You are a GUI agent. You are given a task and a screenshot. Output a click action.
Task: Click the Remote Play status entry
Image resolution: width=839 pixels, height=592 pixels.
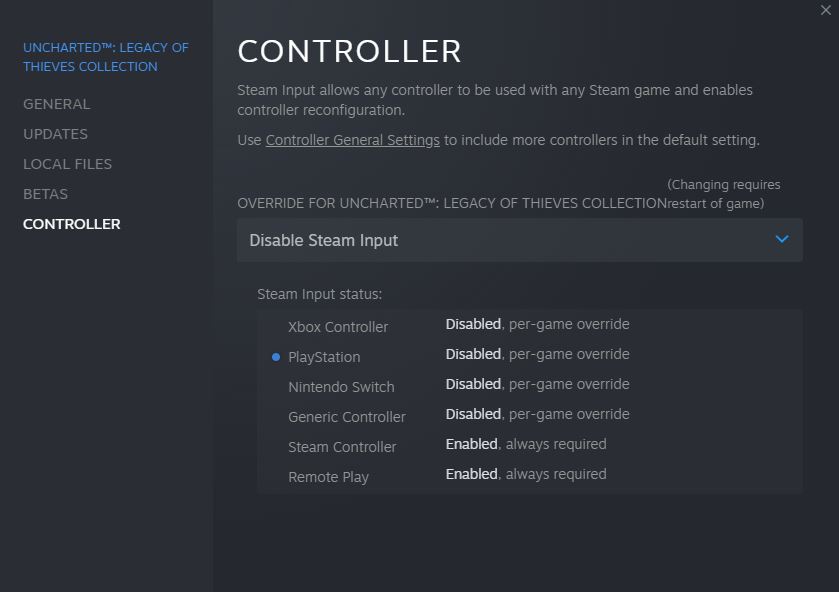coord(328,477)
